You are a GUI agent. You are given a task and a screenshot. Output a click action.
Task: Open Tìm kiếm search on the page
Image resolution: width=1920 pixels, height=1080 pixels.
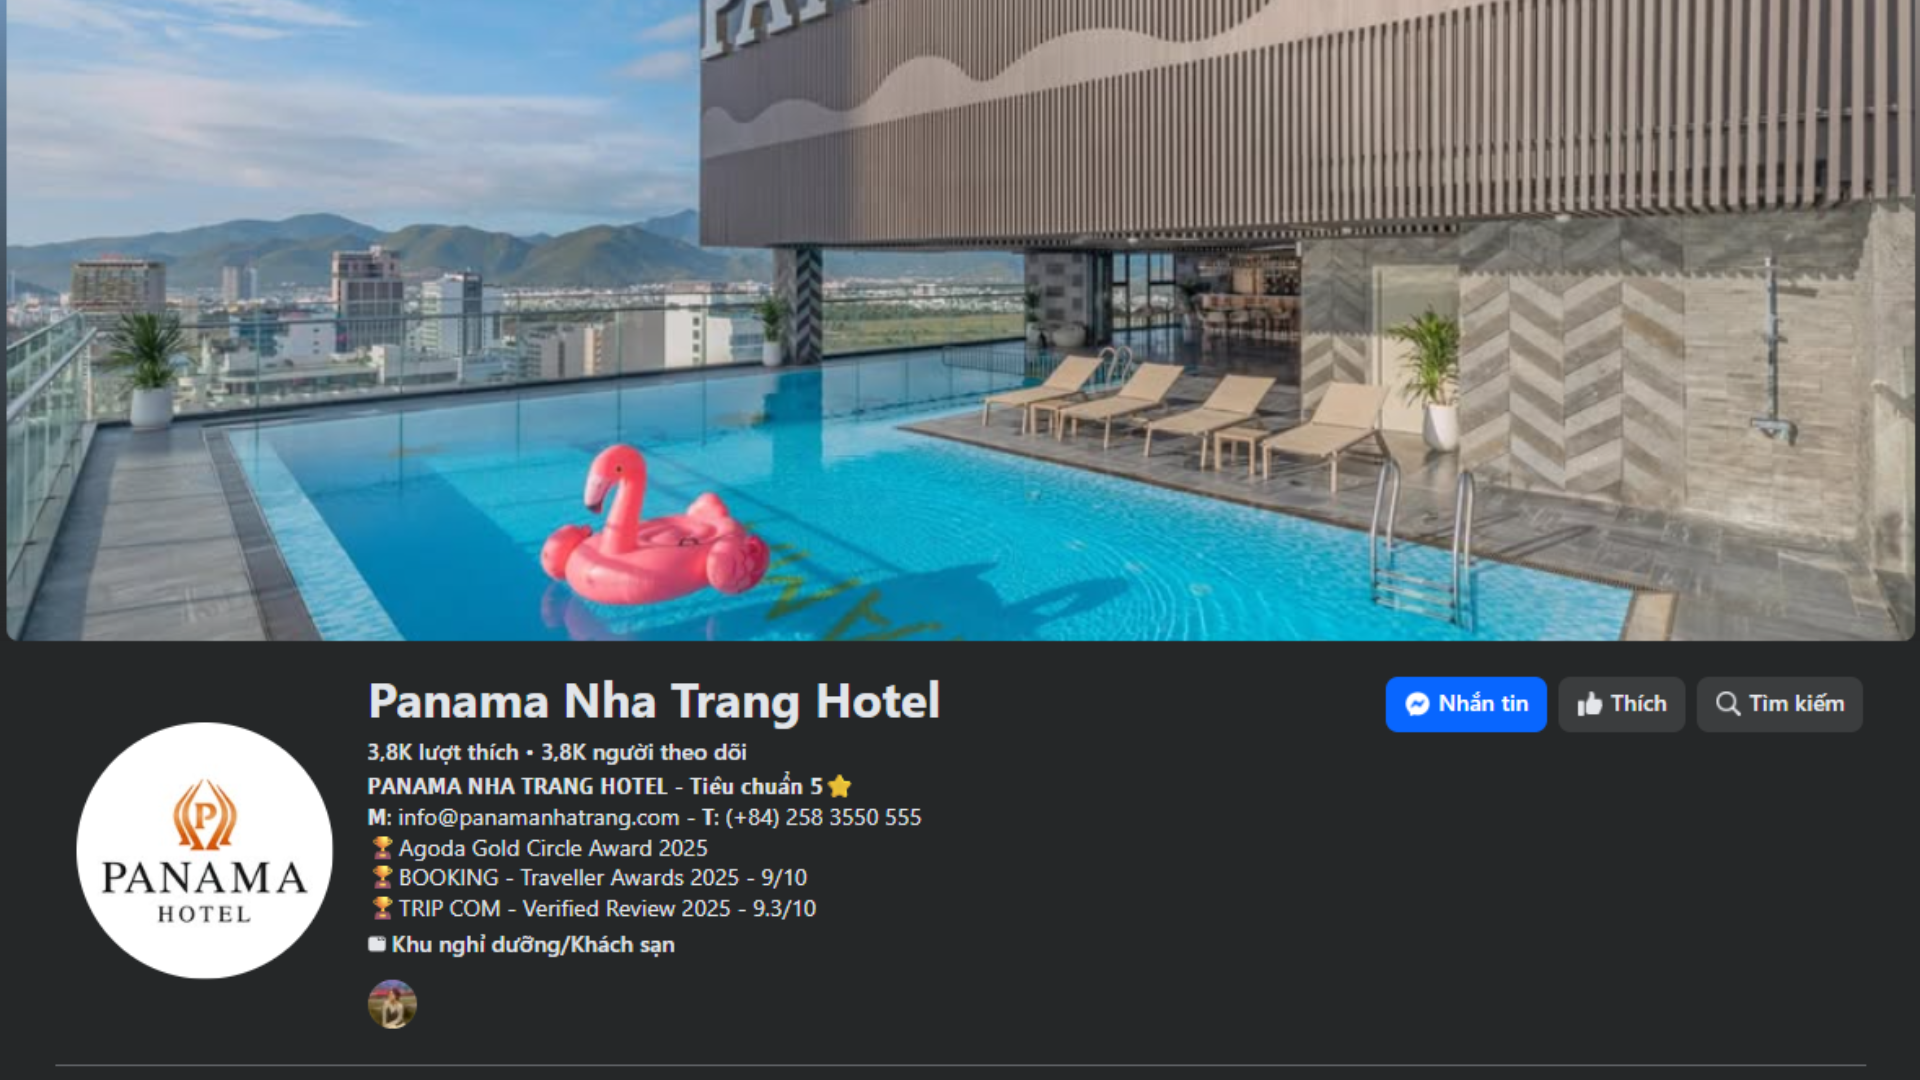coord(1779,704)
